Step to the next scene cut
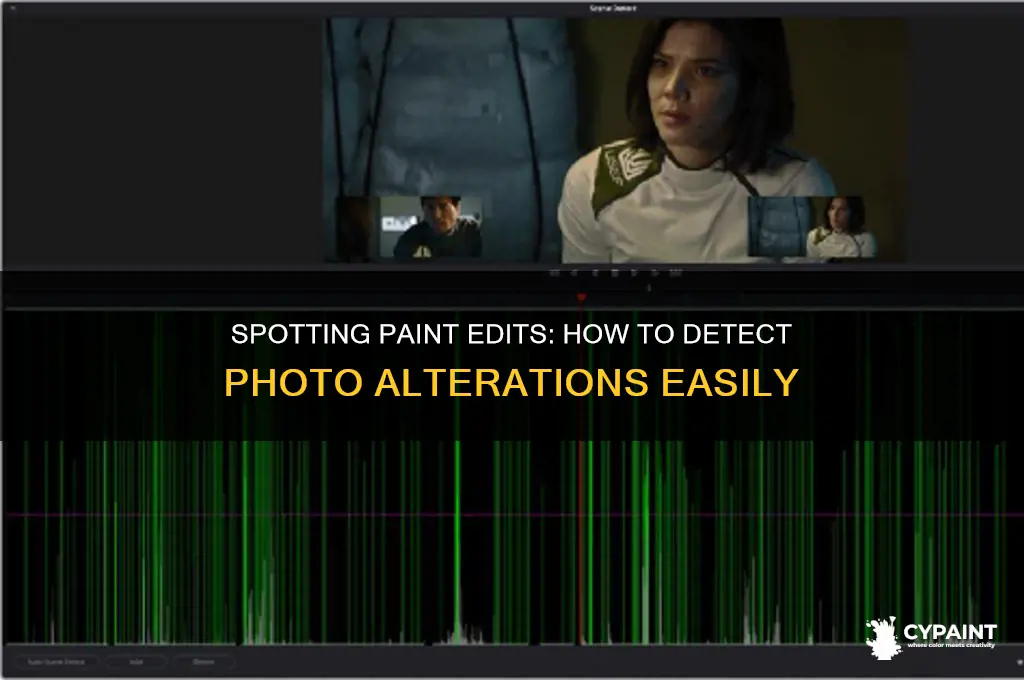The width and height of the screenshot is (1024, 680). coord(655,273)
